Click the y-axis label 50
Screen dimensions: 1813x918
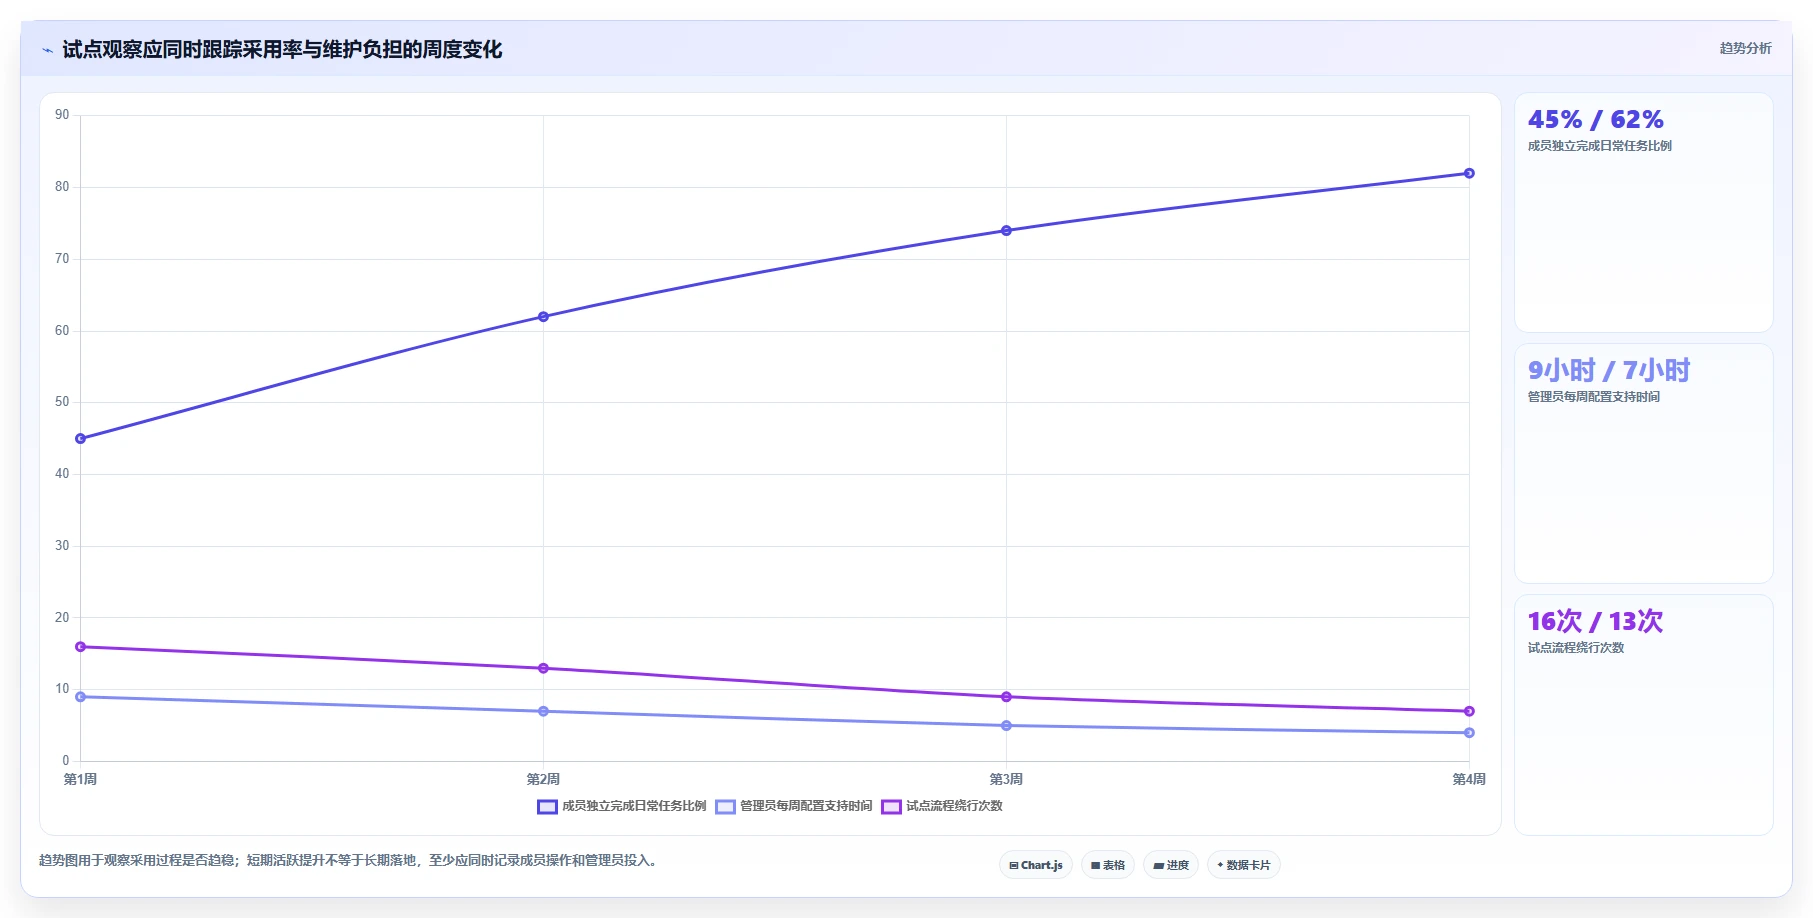[x=62, y=402]
